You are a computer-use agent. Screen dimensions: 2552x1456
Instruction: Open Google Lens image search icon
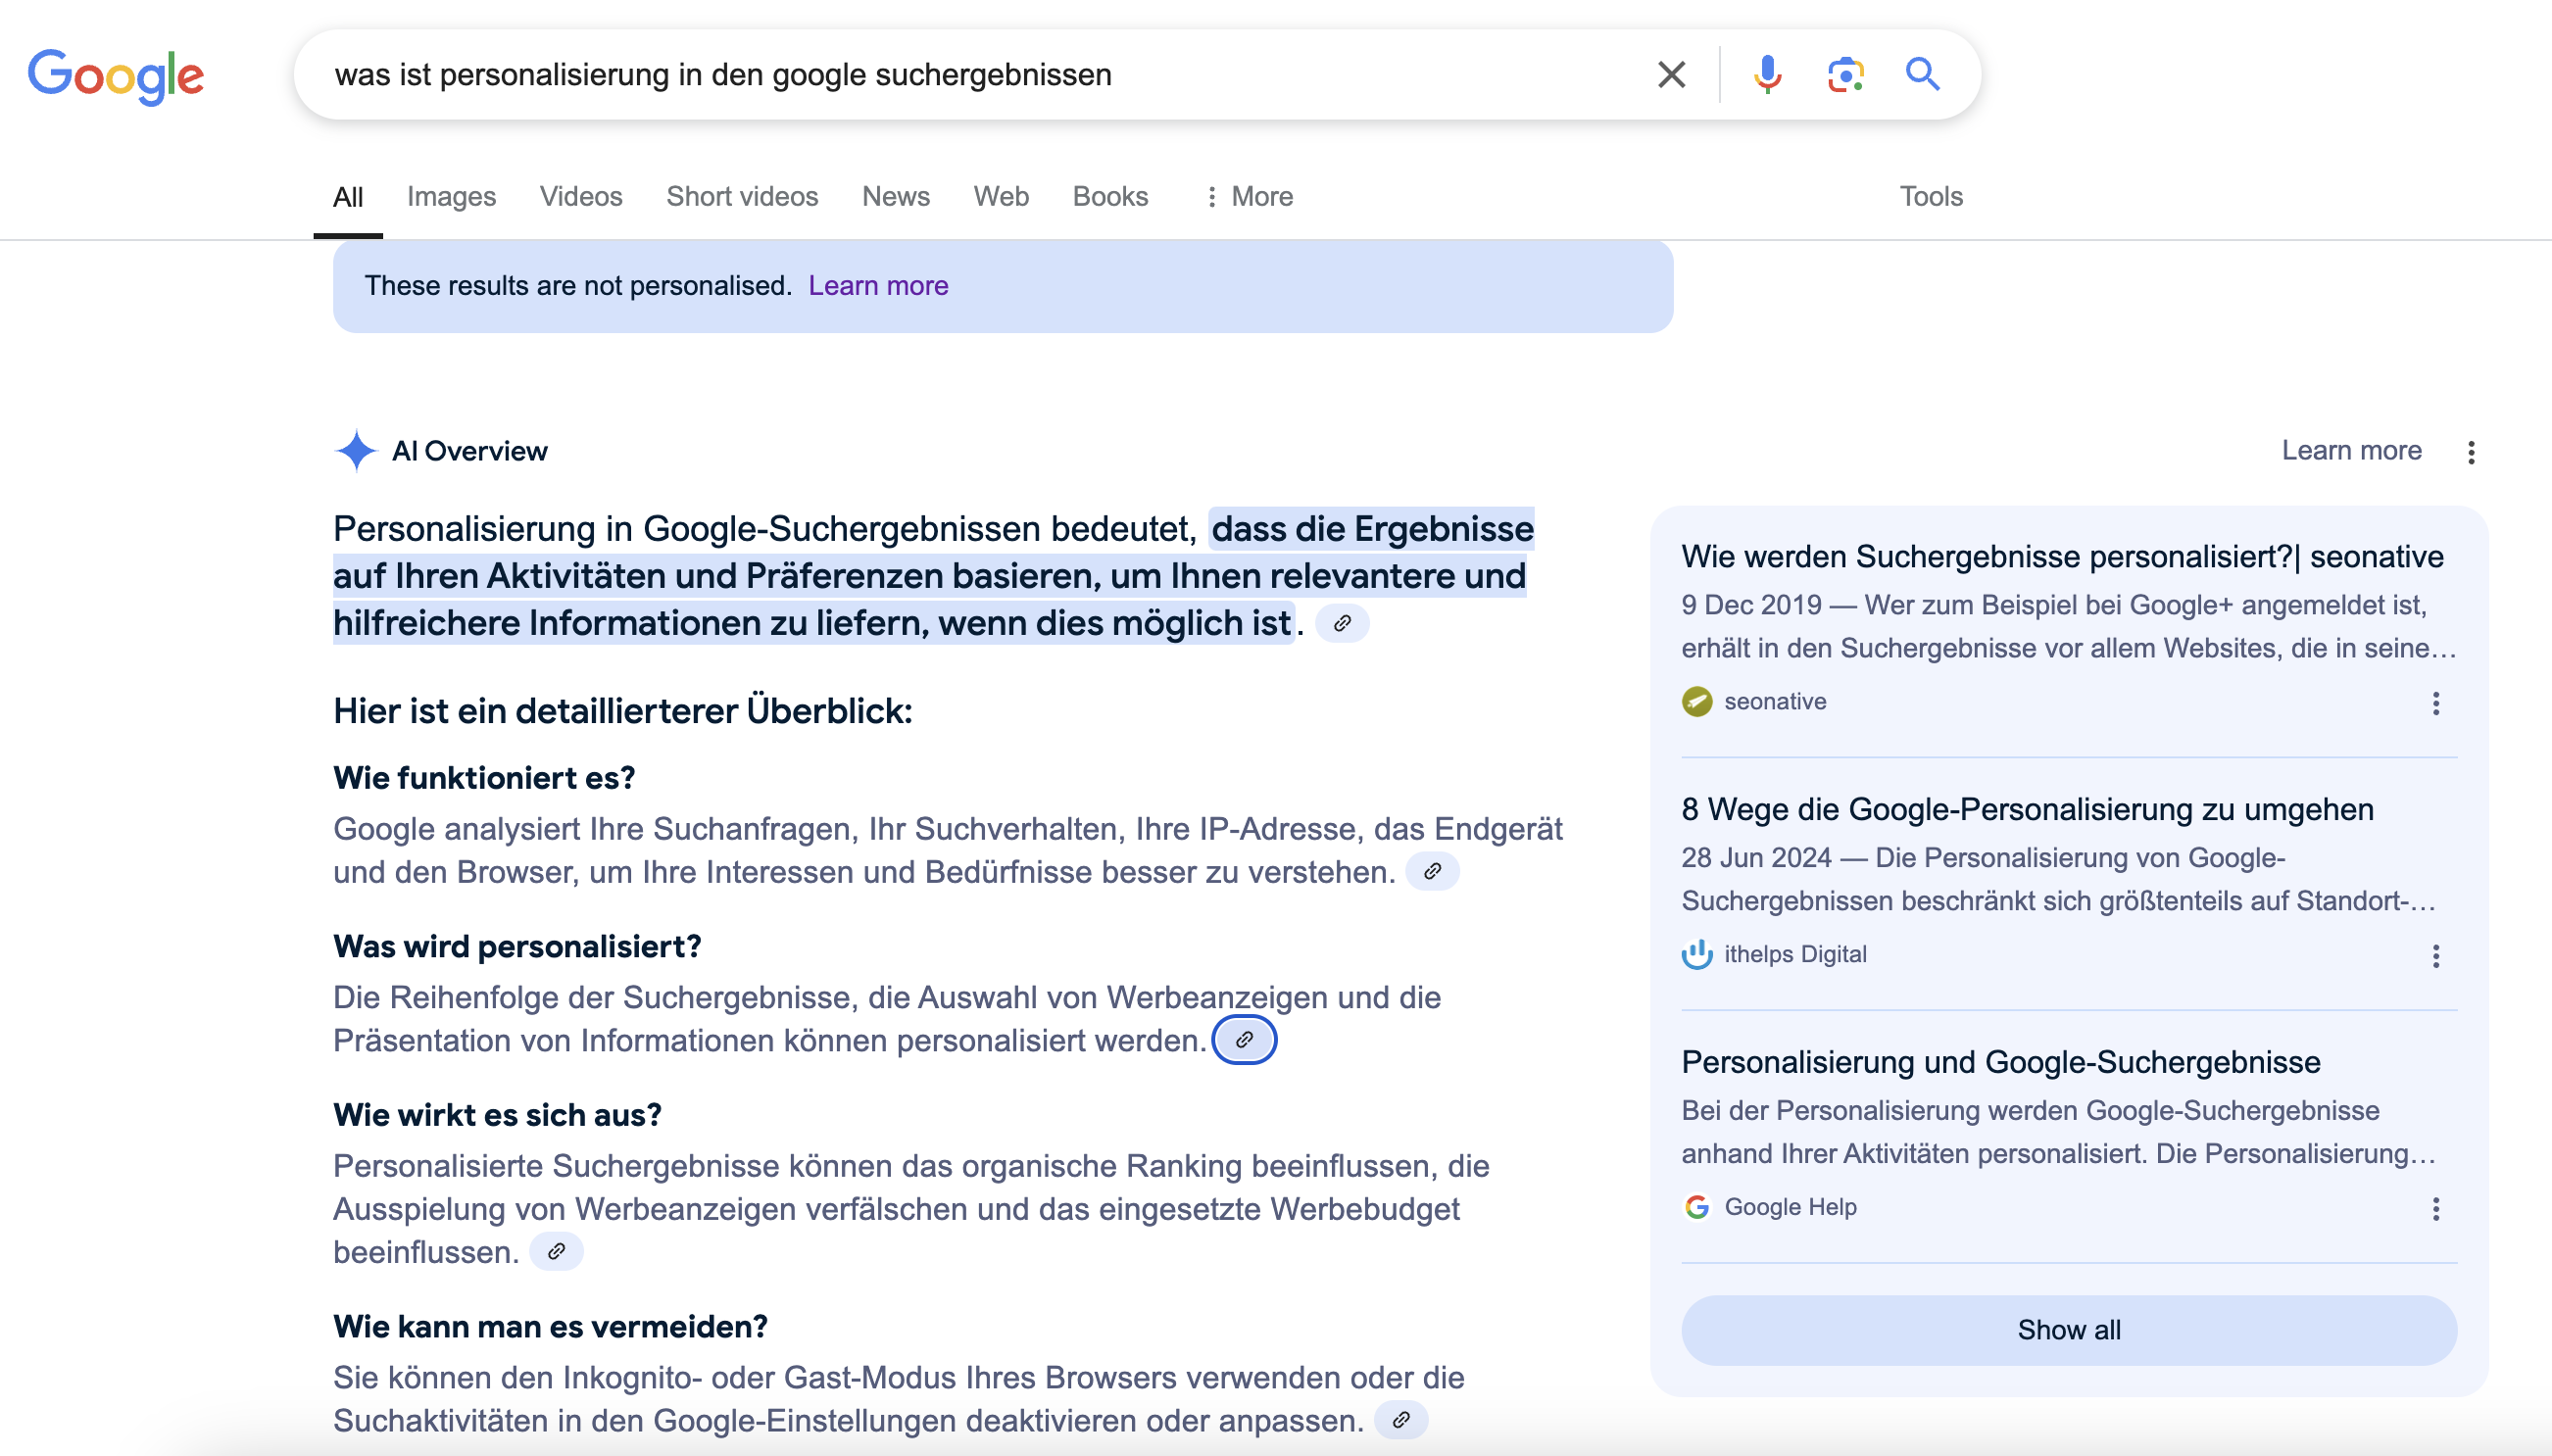[x=1843, y=73]
